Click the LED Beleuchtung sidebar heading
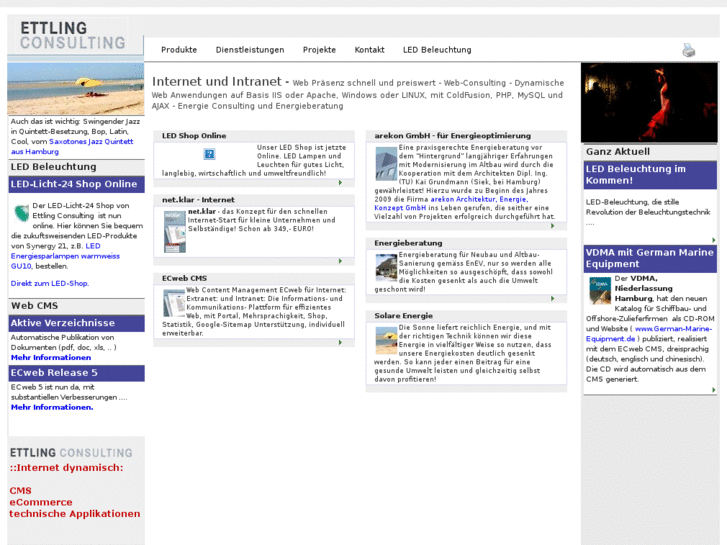Screen dimensions: 727x545 click(53, 167)
